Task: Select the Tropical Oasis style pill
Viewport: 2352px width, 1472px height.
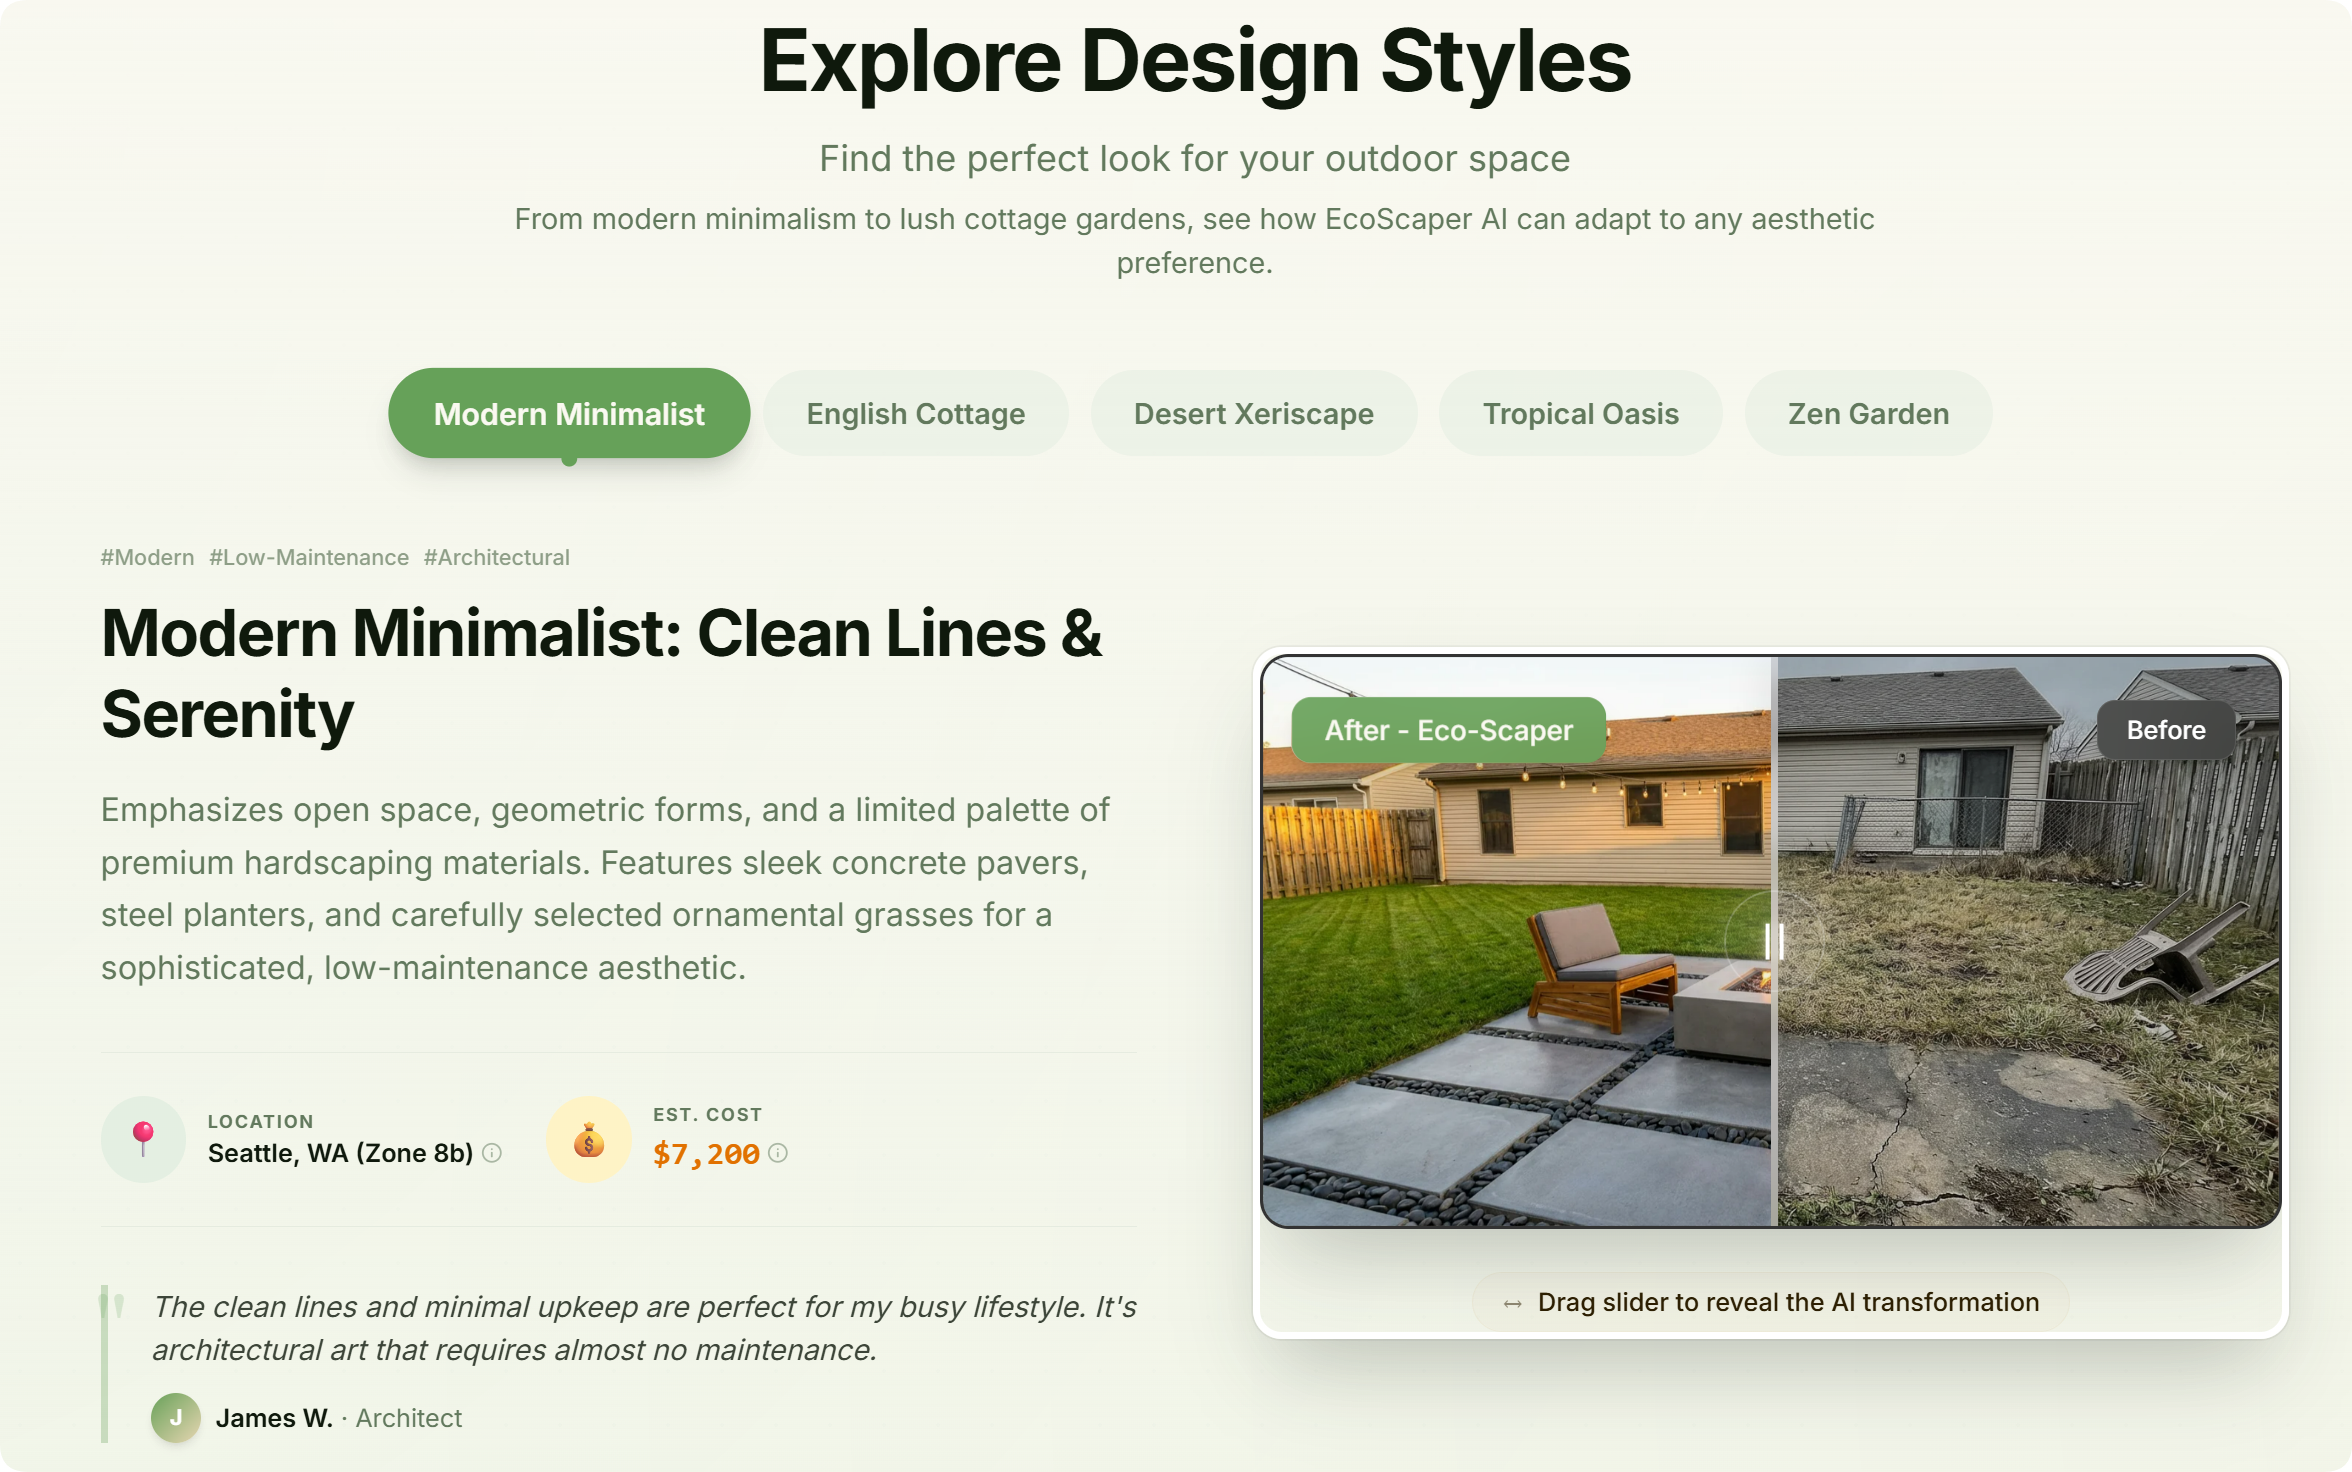Action: coord(1581,413)
